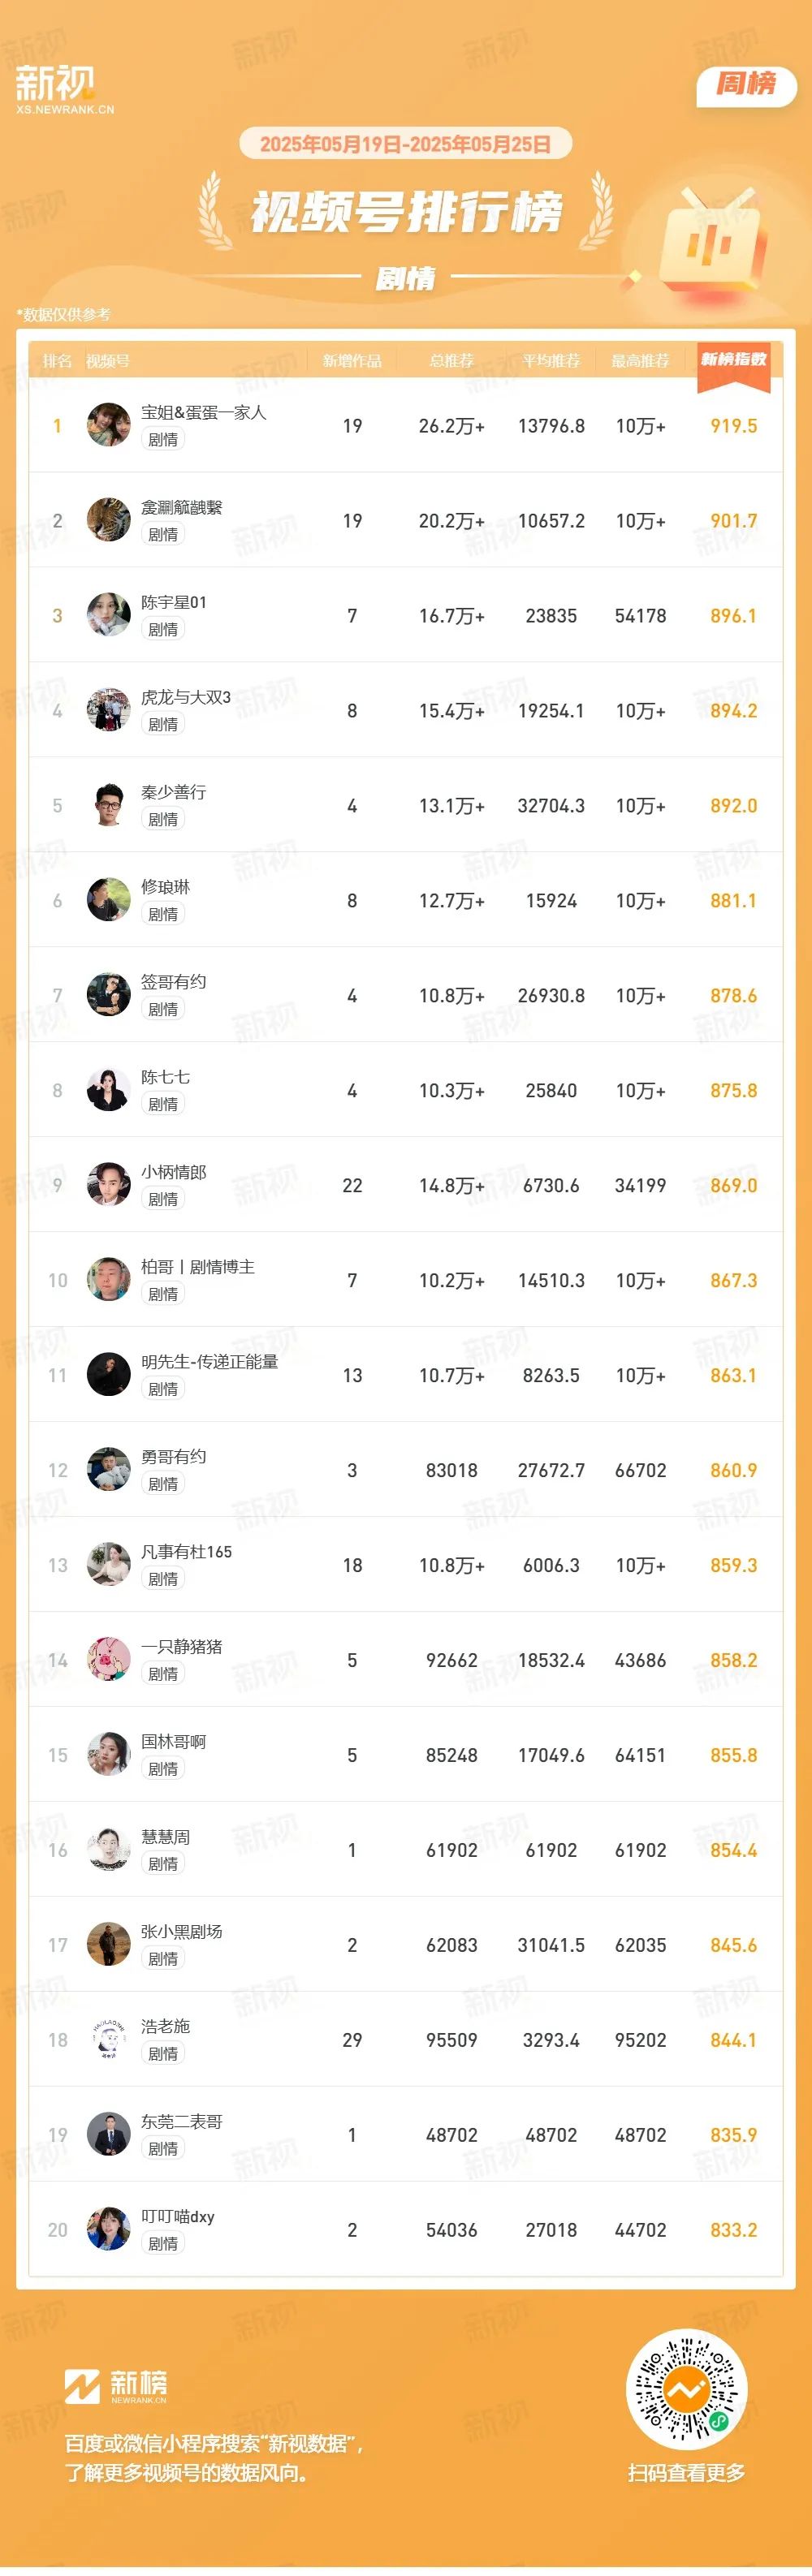
Task: Select the 秦少善行 avatar image
Action: click(108, 805)
